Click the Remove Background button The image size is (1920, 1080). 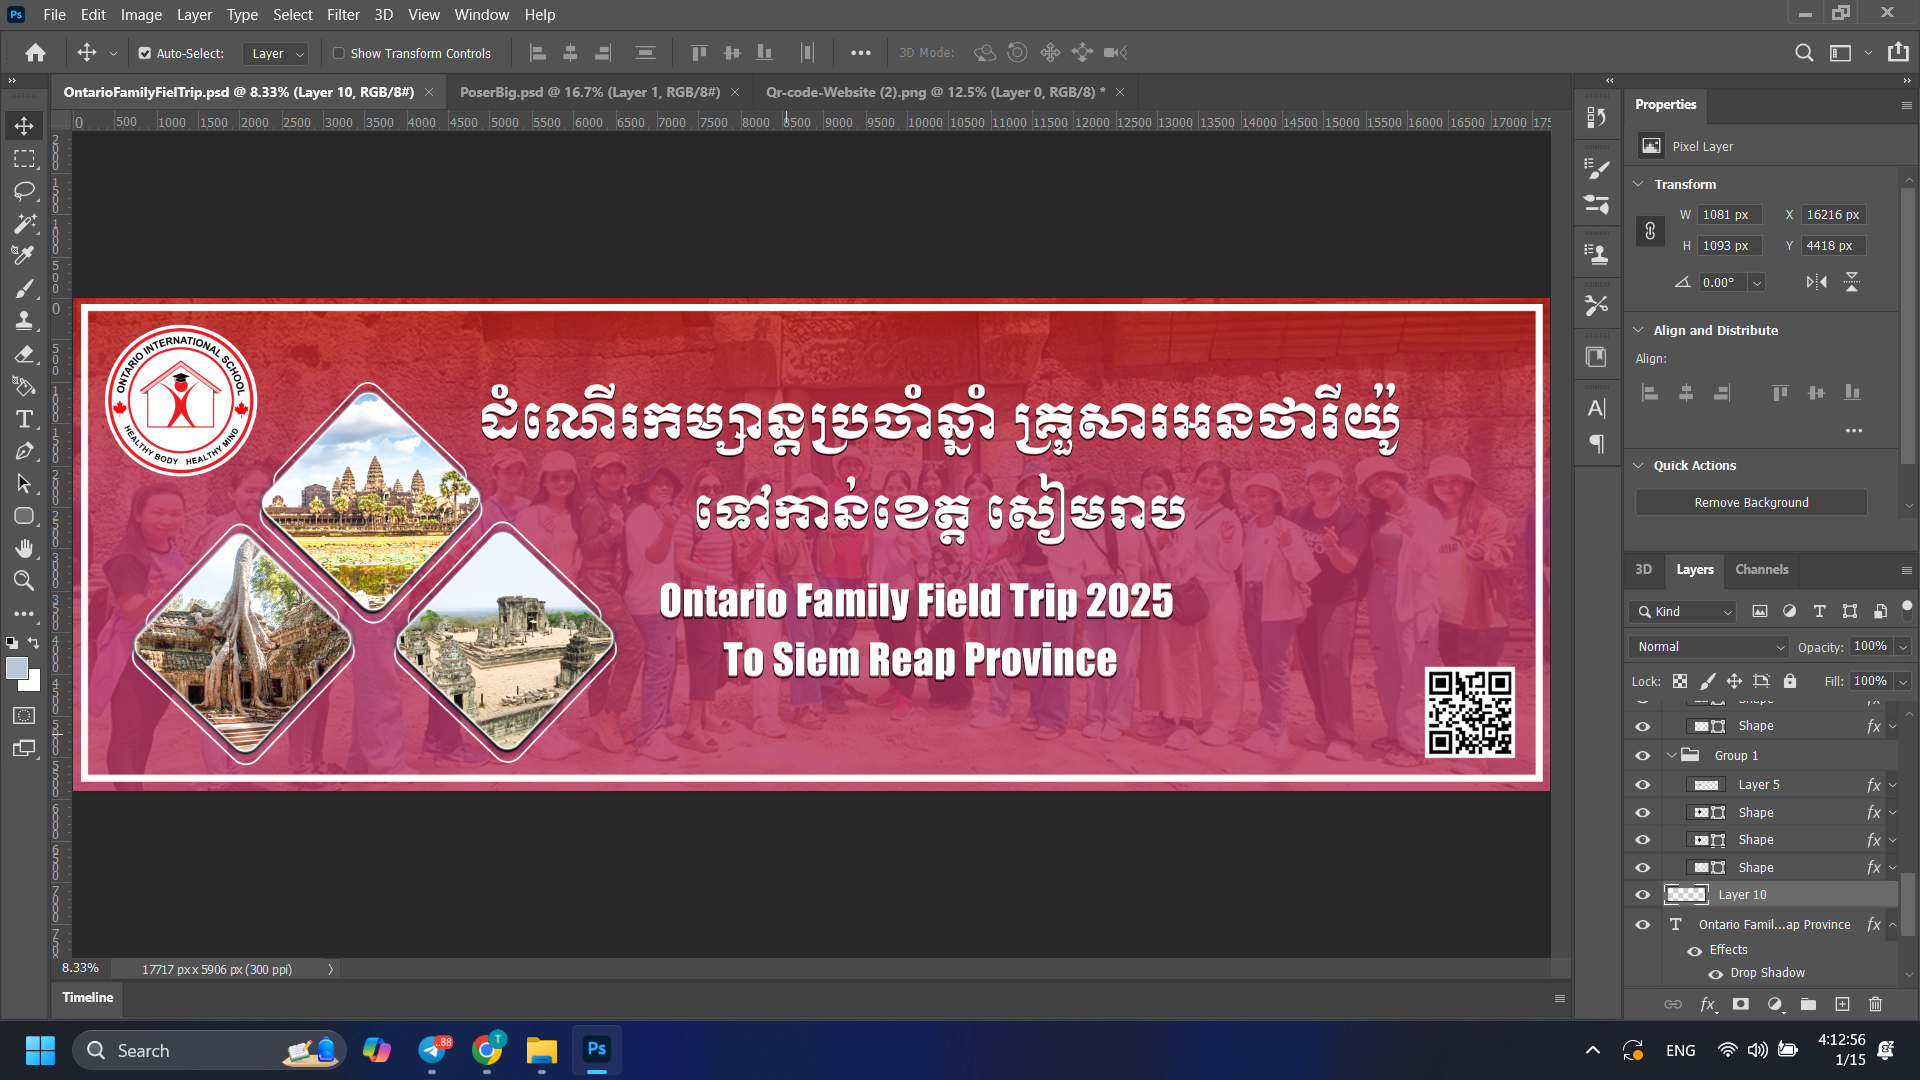(1750, 502)
